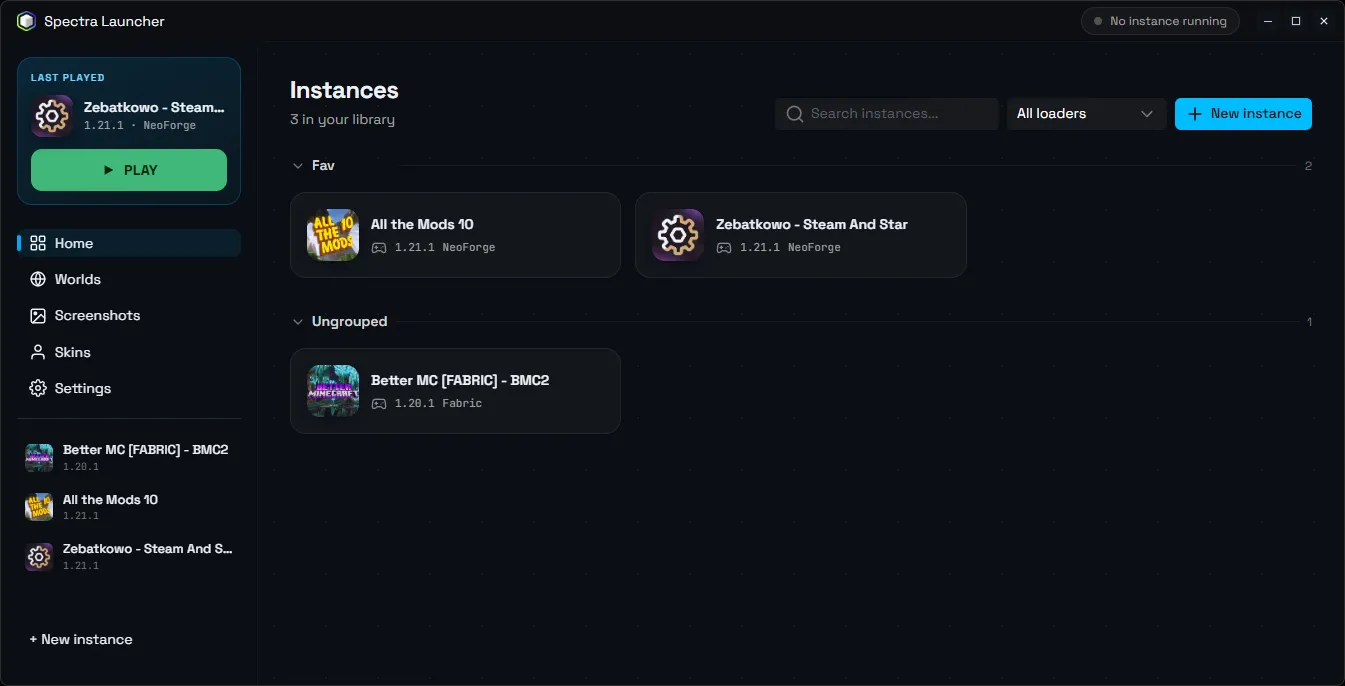Click the Last Played instance gear icon

(x=52, y=116)
